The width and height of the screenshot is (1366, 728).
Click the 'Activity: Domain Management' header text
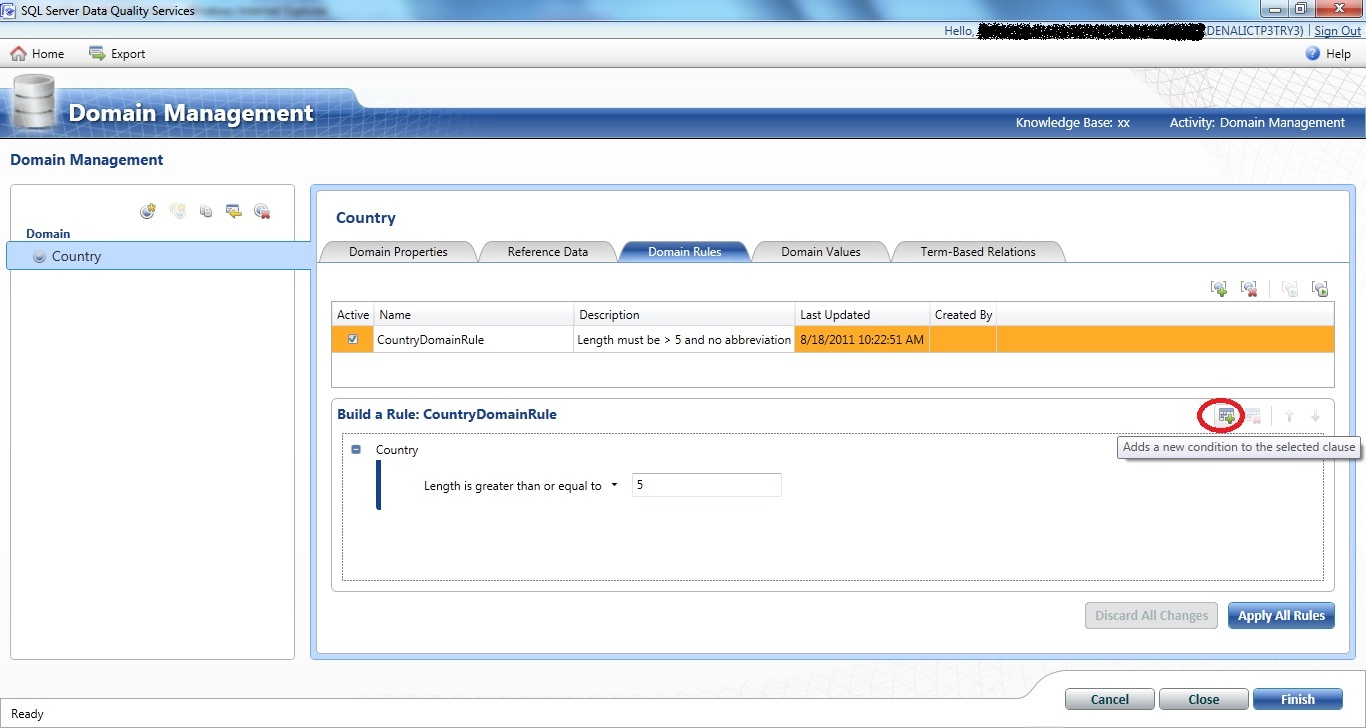point(1257,122)
